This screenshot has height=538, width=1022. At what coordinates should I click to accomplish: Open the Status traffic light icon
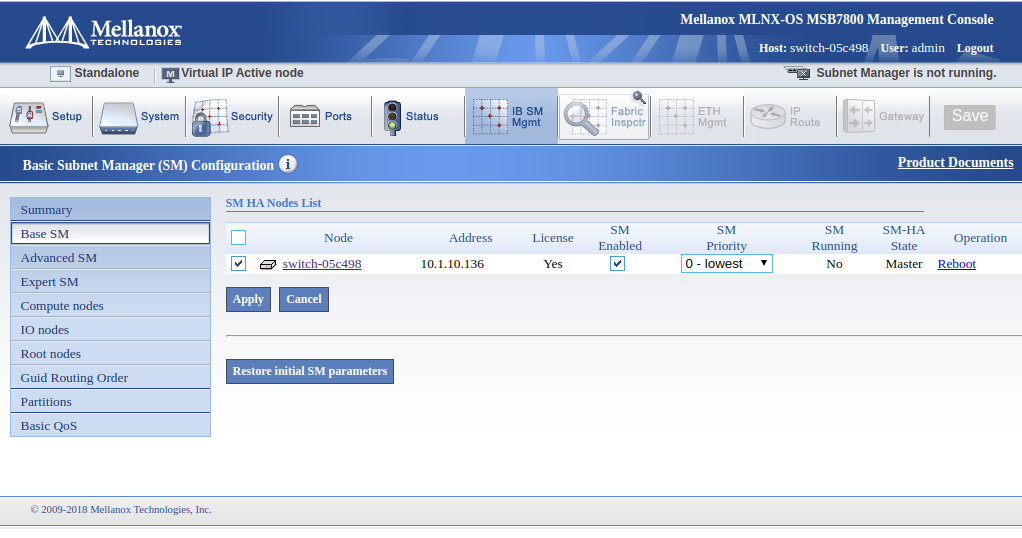point(392,117)
